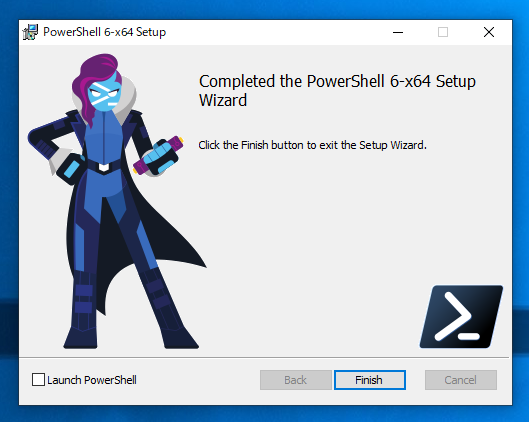Click the Finish button
529x422 pixels.
pos(370,380)
